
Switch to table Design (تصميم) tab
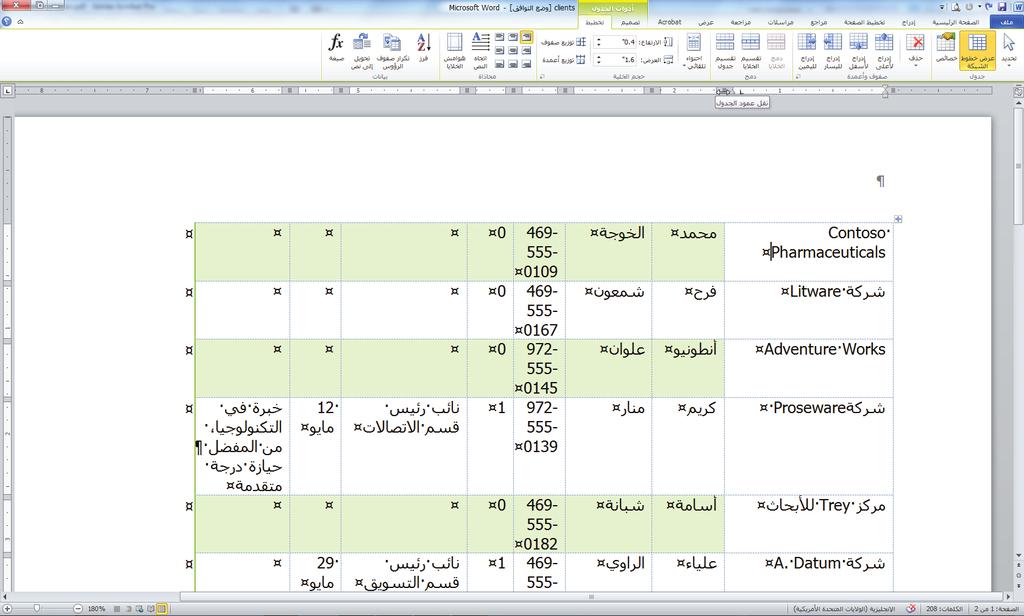[x=630, y=22]
